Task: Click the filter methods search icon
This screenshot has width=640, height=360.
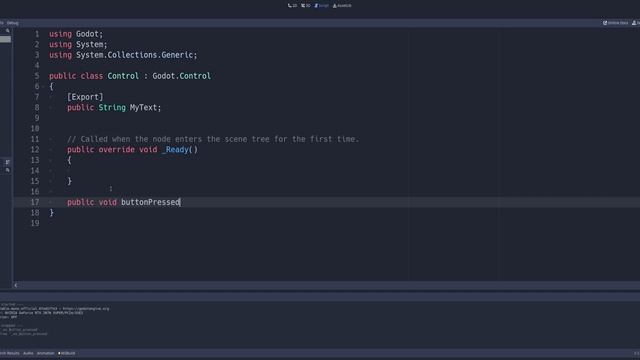Action: 7,170
